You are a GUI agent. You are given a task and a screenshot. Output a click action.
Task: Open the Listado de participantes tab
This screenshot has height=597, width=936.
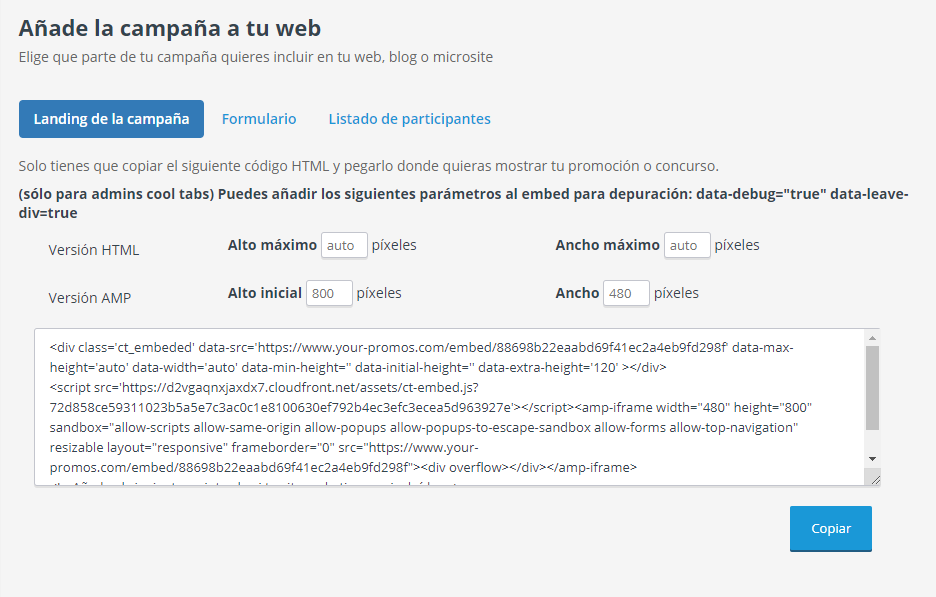tap(410, 119)
